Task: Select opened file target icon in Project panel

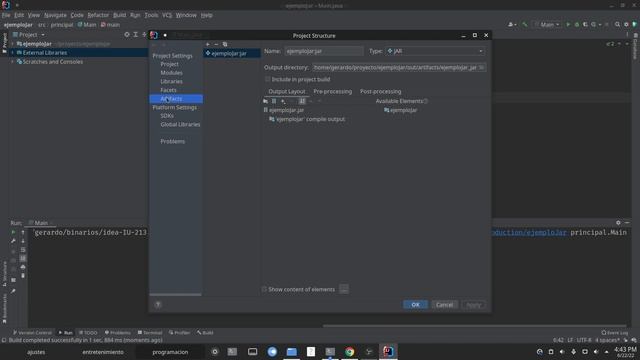Action: pos(127,35)
